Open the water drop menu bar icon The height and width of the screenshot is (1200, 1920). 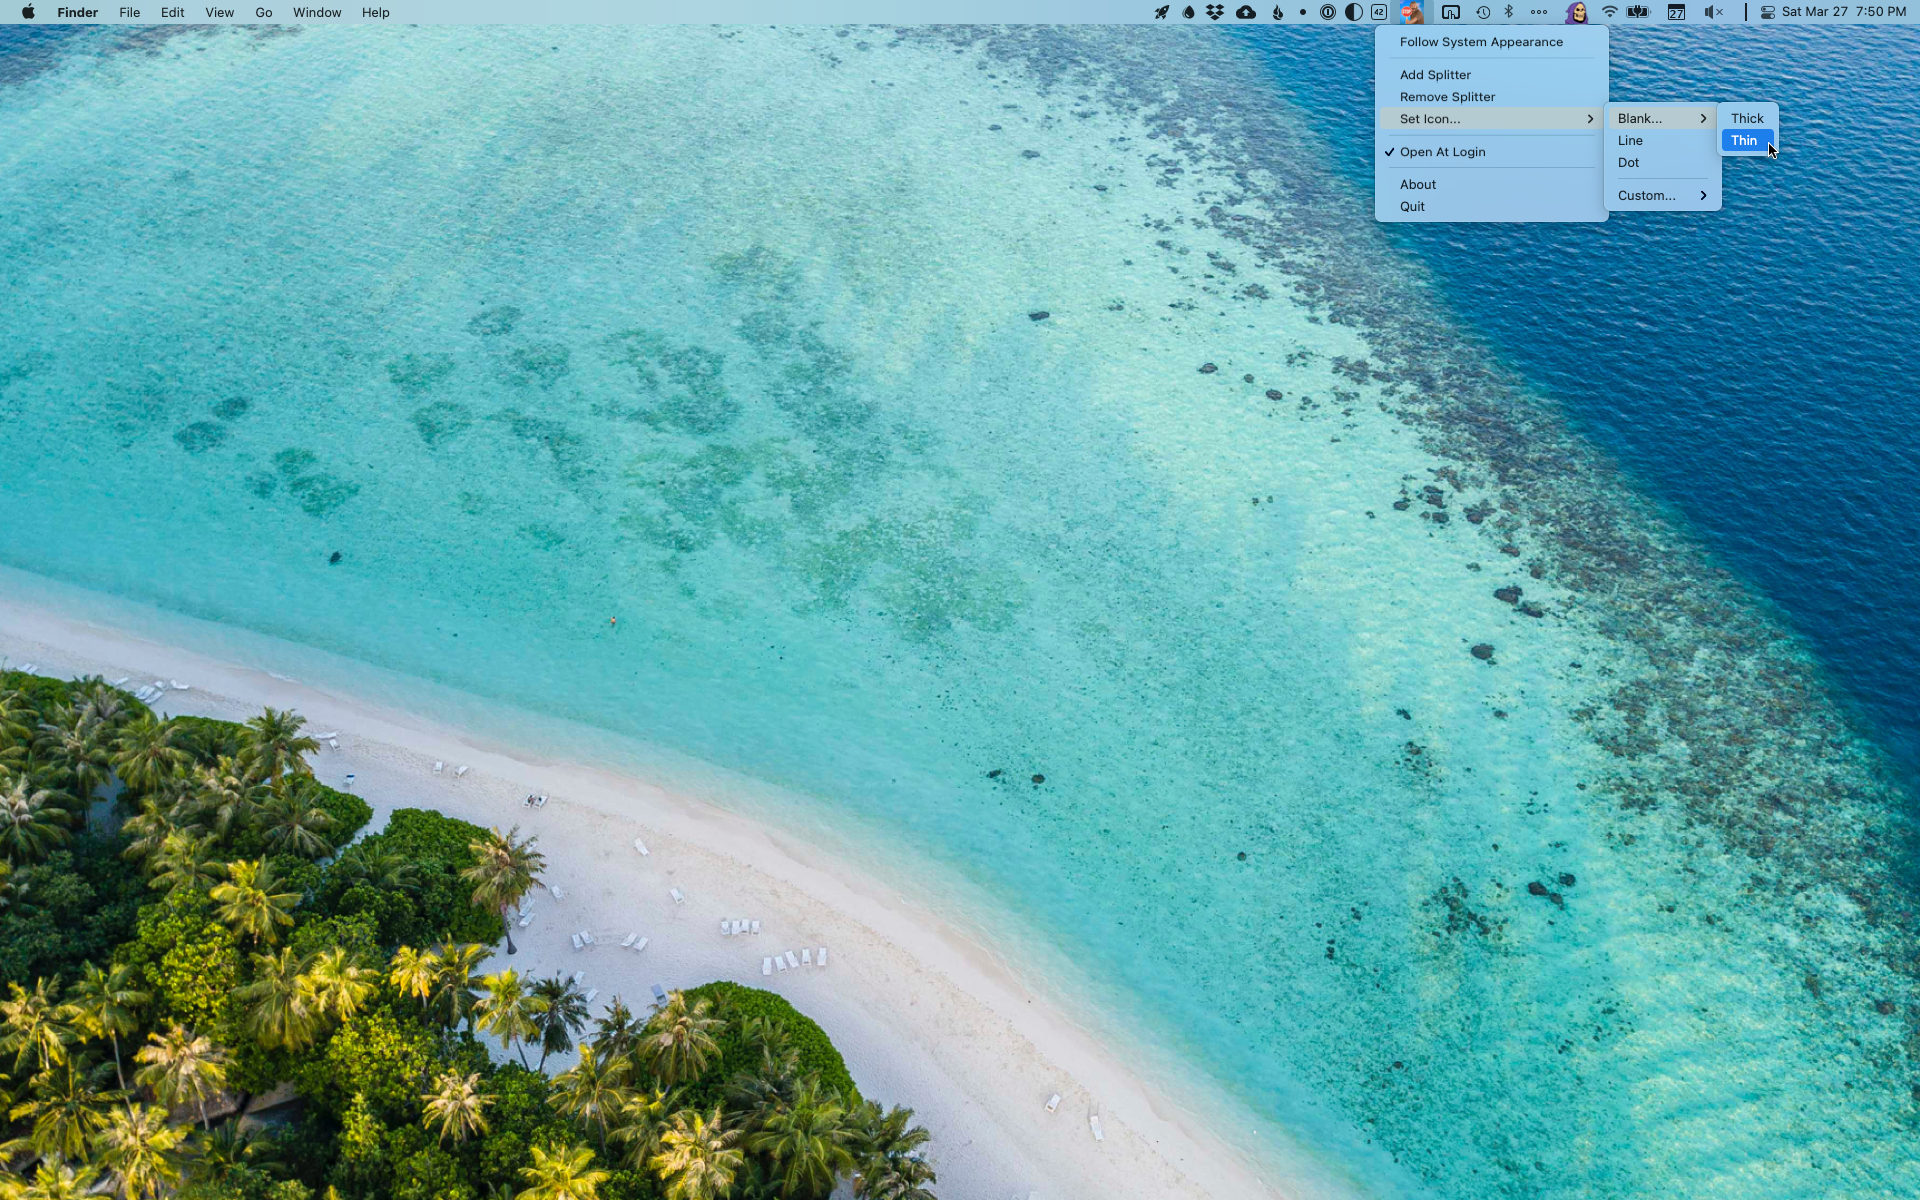(1188, 13)
